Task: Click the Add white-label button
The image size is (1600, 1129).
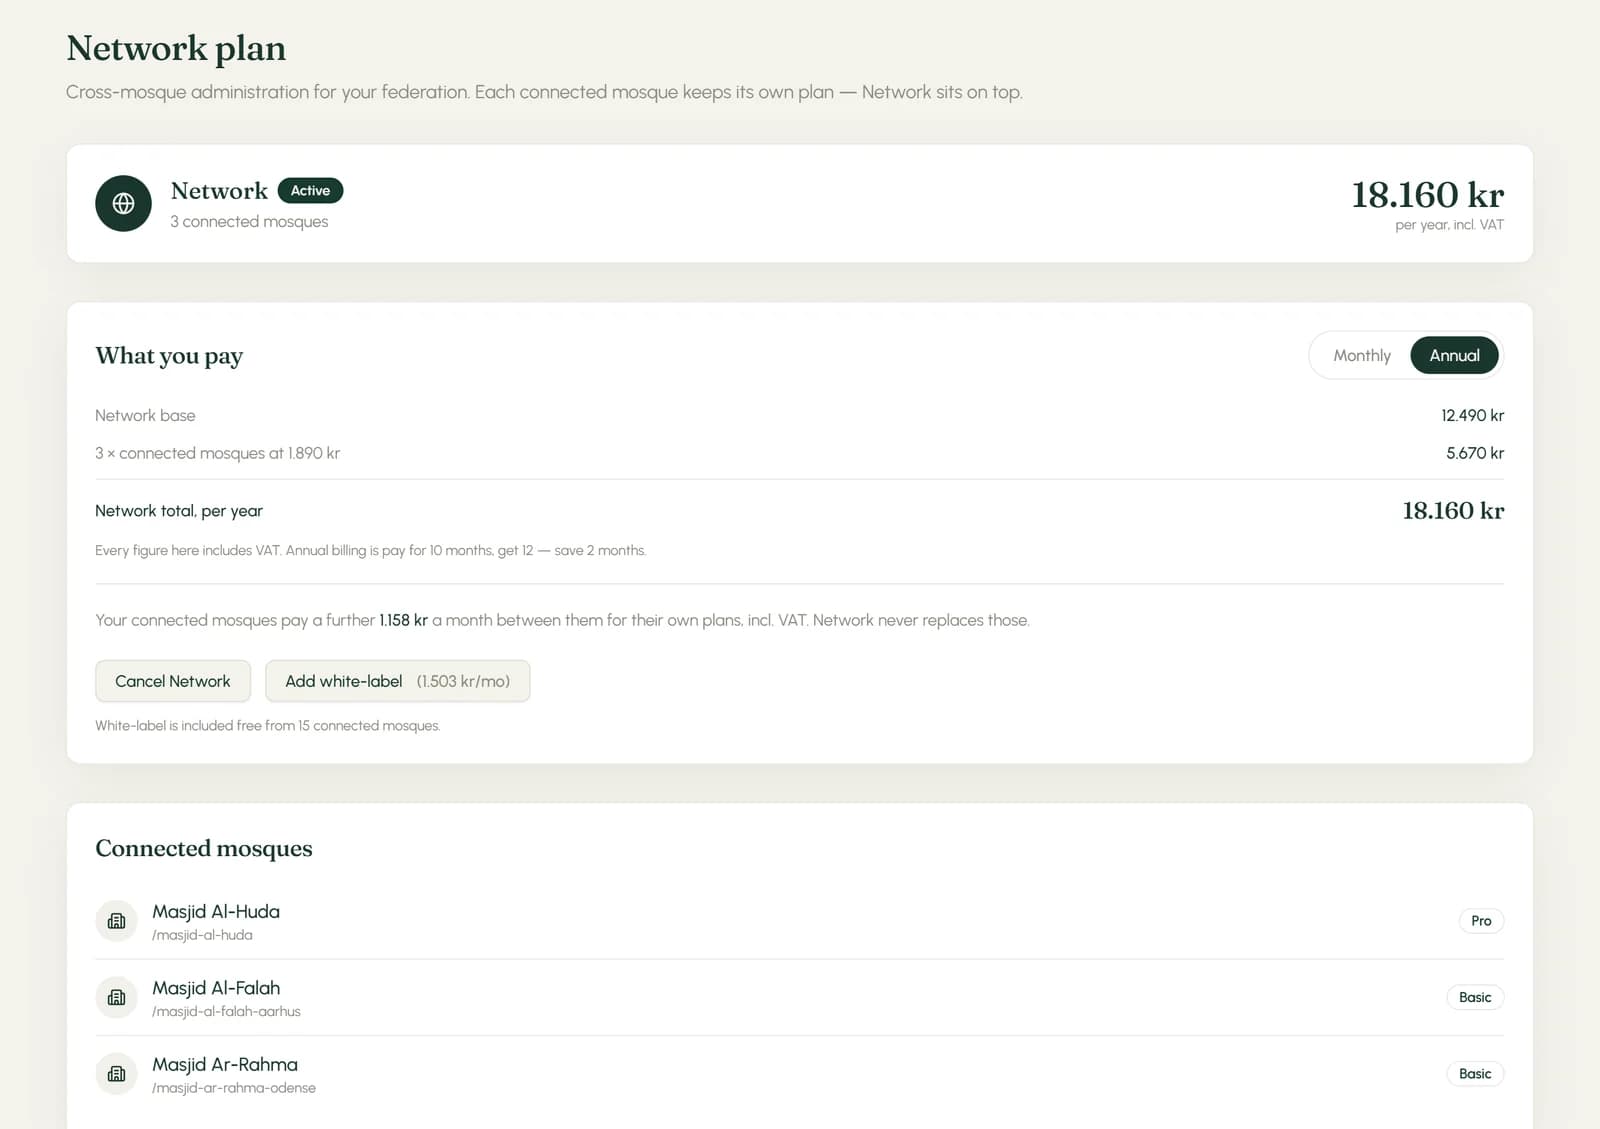Action: 397,681
